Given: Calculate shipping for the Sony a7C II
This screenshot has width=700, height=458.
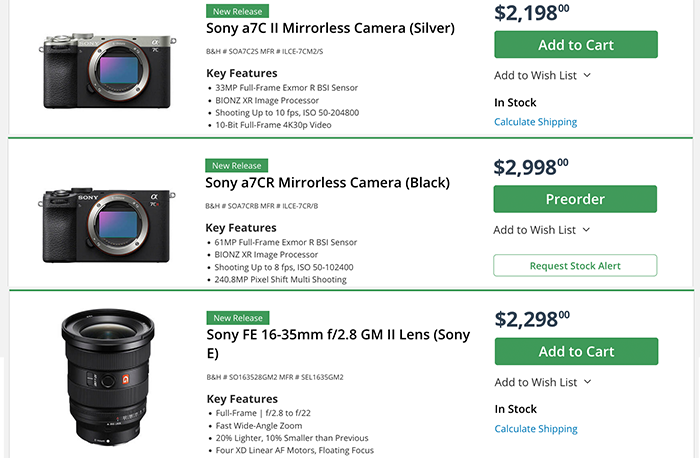Looking at the screenshot, I should pyautogui.click(x=535, y=122).
